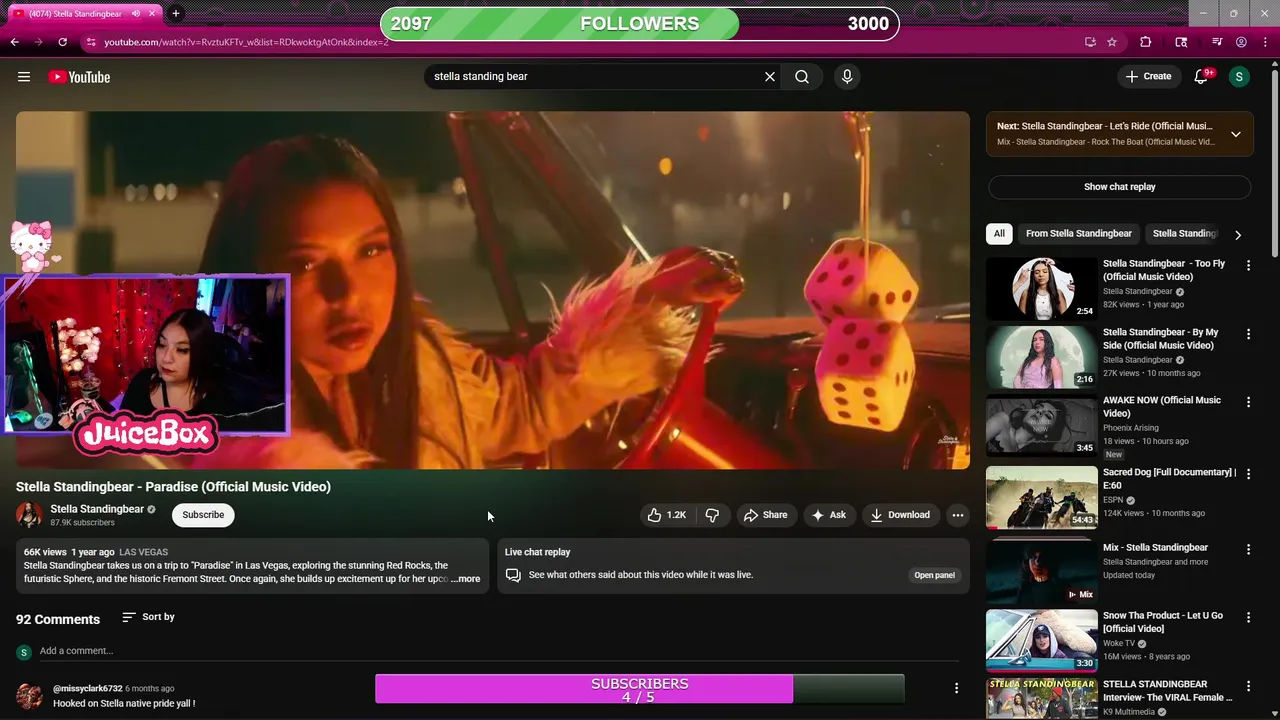The width and height of the screenshot is (1280, 720).
Task: Open AWAKE NOW video thumbnail
Action: [1041, 425]
